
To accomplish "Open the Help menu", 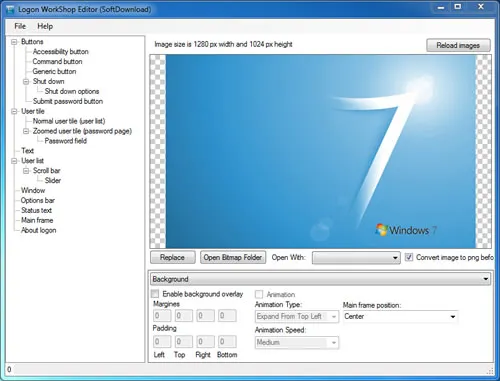I will [x=45, y=26].
